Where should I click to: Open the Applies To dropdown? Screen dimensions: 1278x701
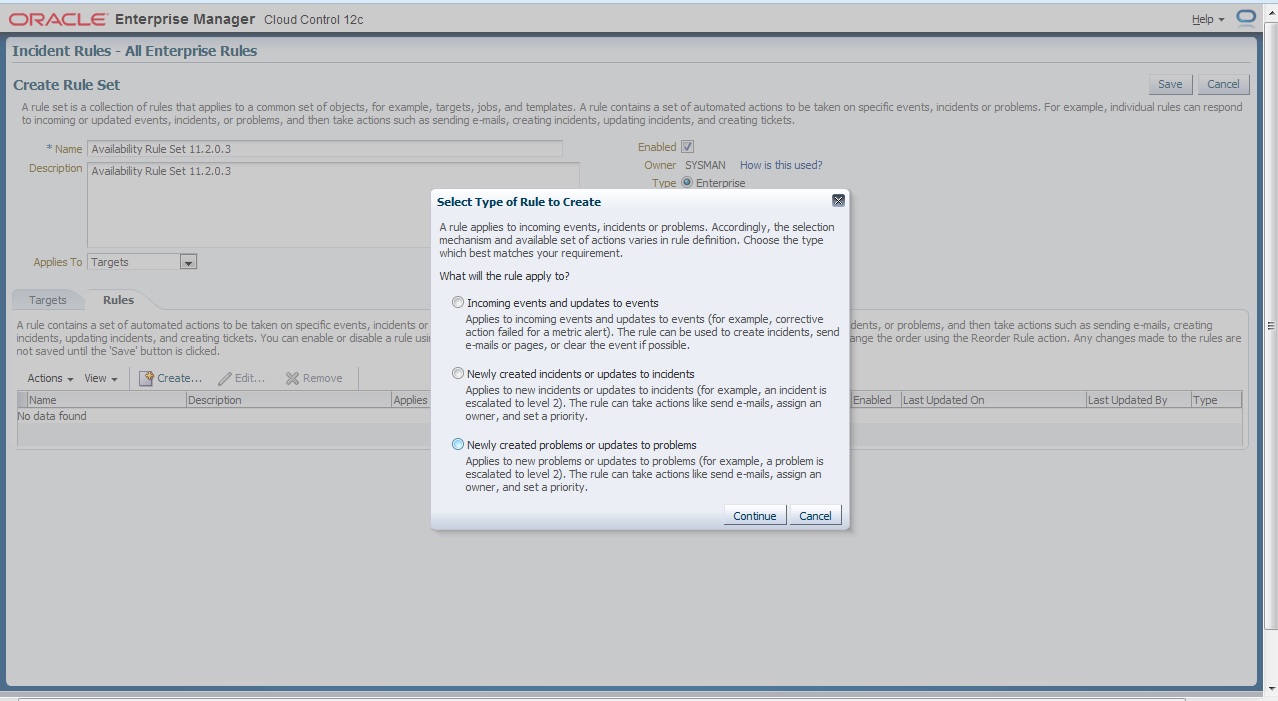(x=188, y=262)
